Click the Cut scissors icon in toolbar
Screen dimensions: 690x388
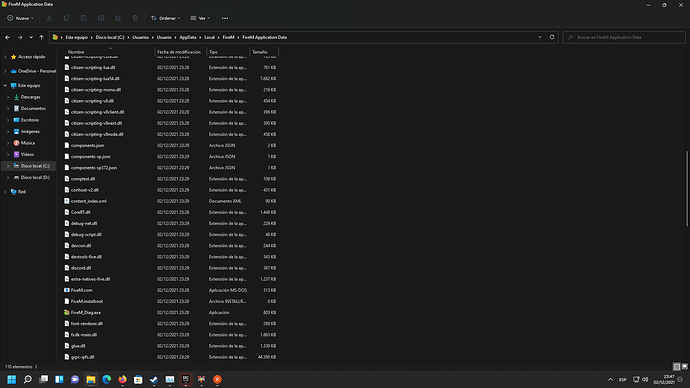(49, 18)
